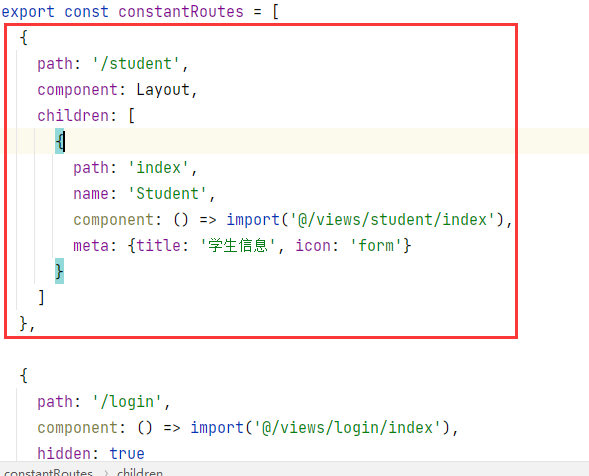The width and height of the screenshot is (589, 476).
Task: Click the '学生信息' title string
Action: 238,245
